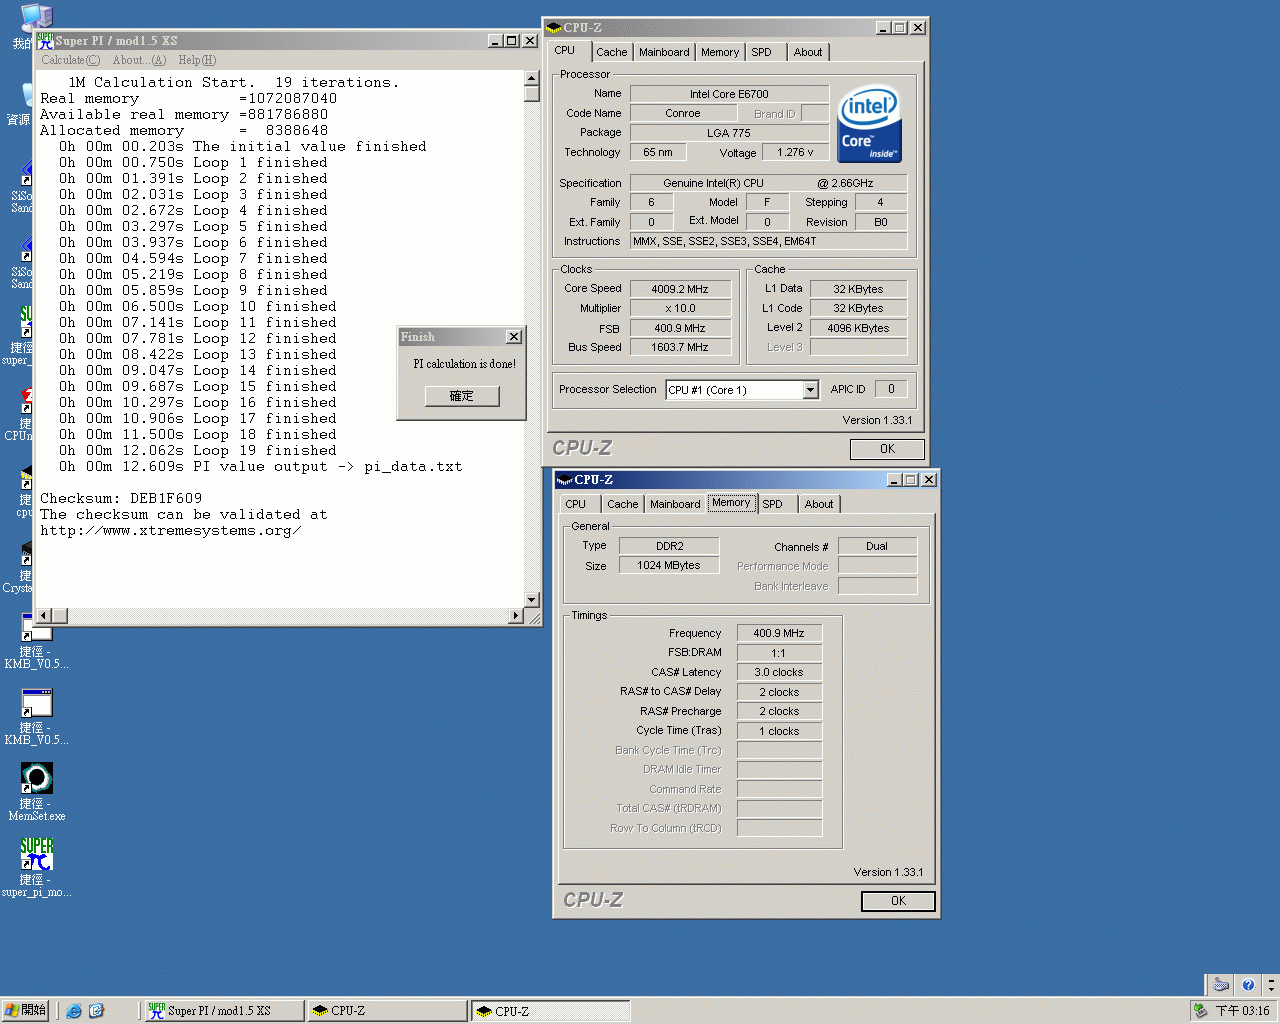
Task: Click the Core Speed value 4009.2 MHz
Action: click(680, 289)
